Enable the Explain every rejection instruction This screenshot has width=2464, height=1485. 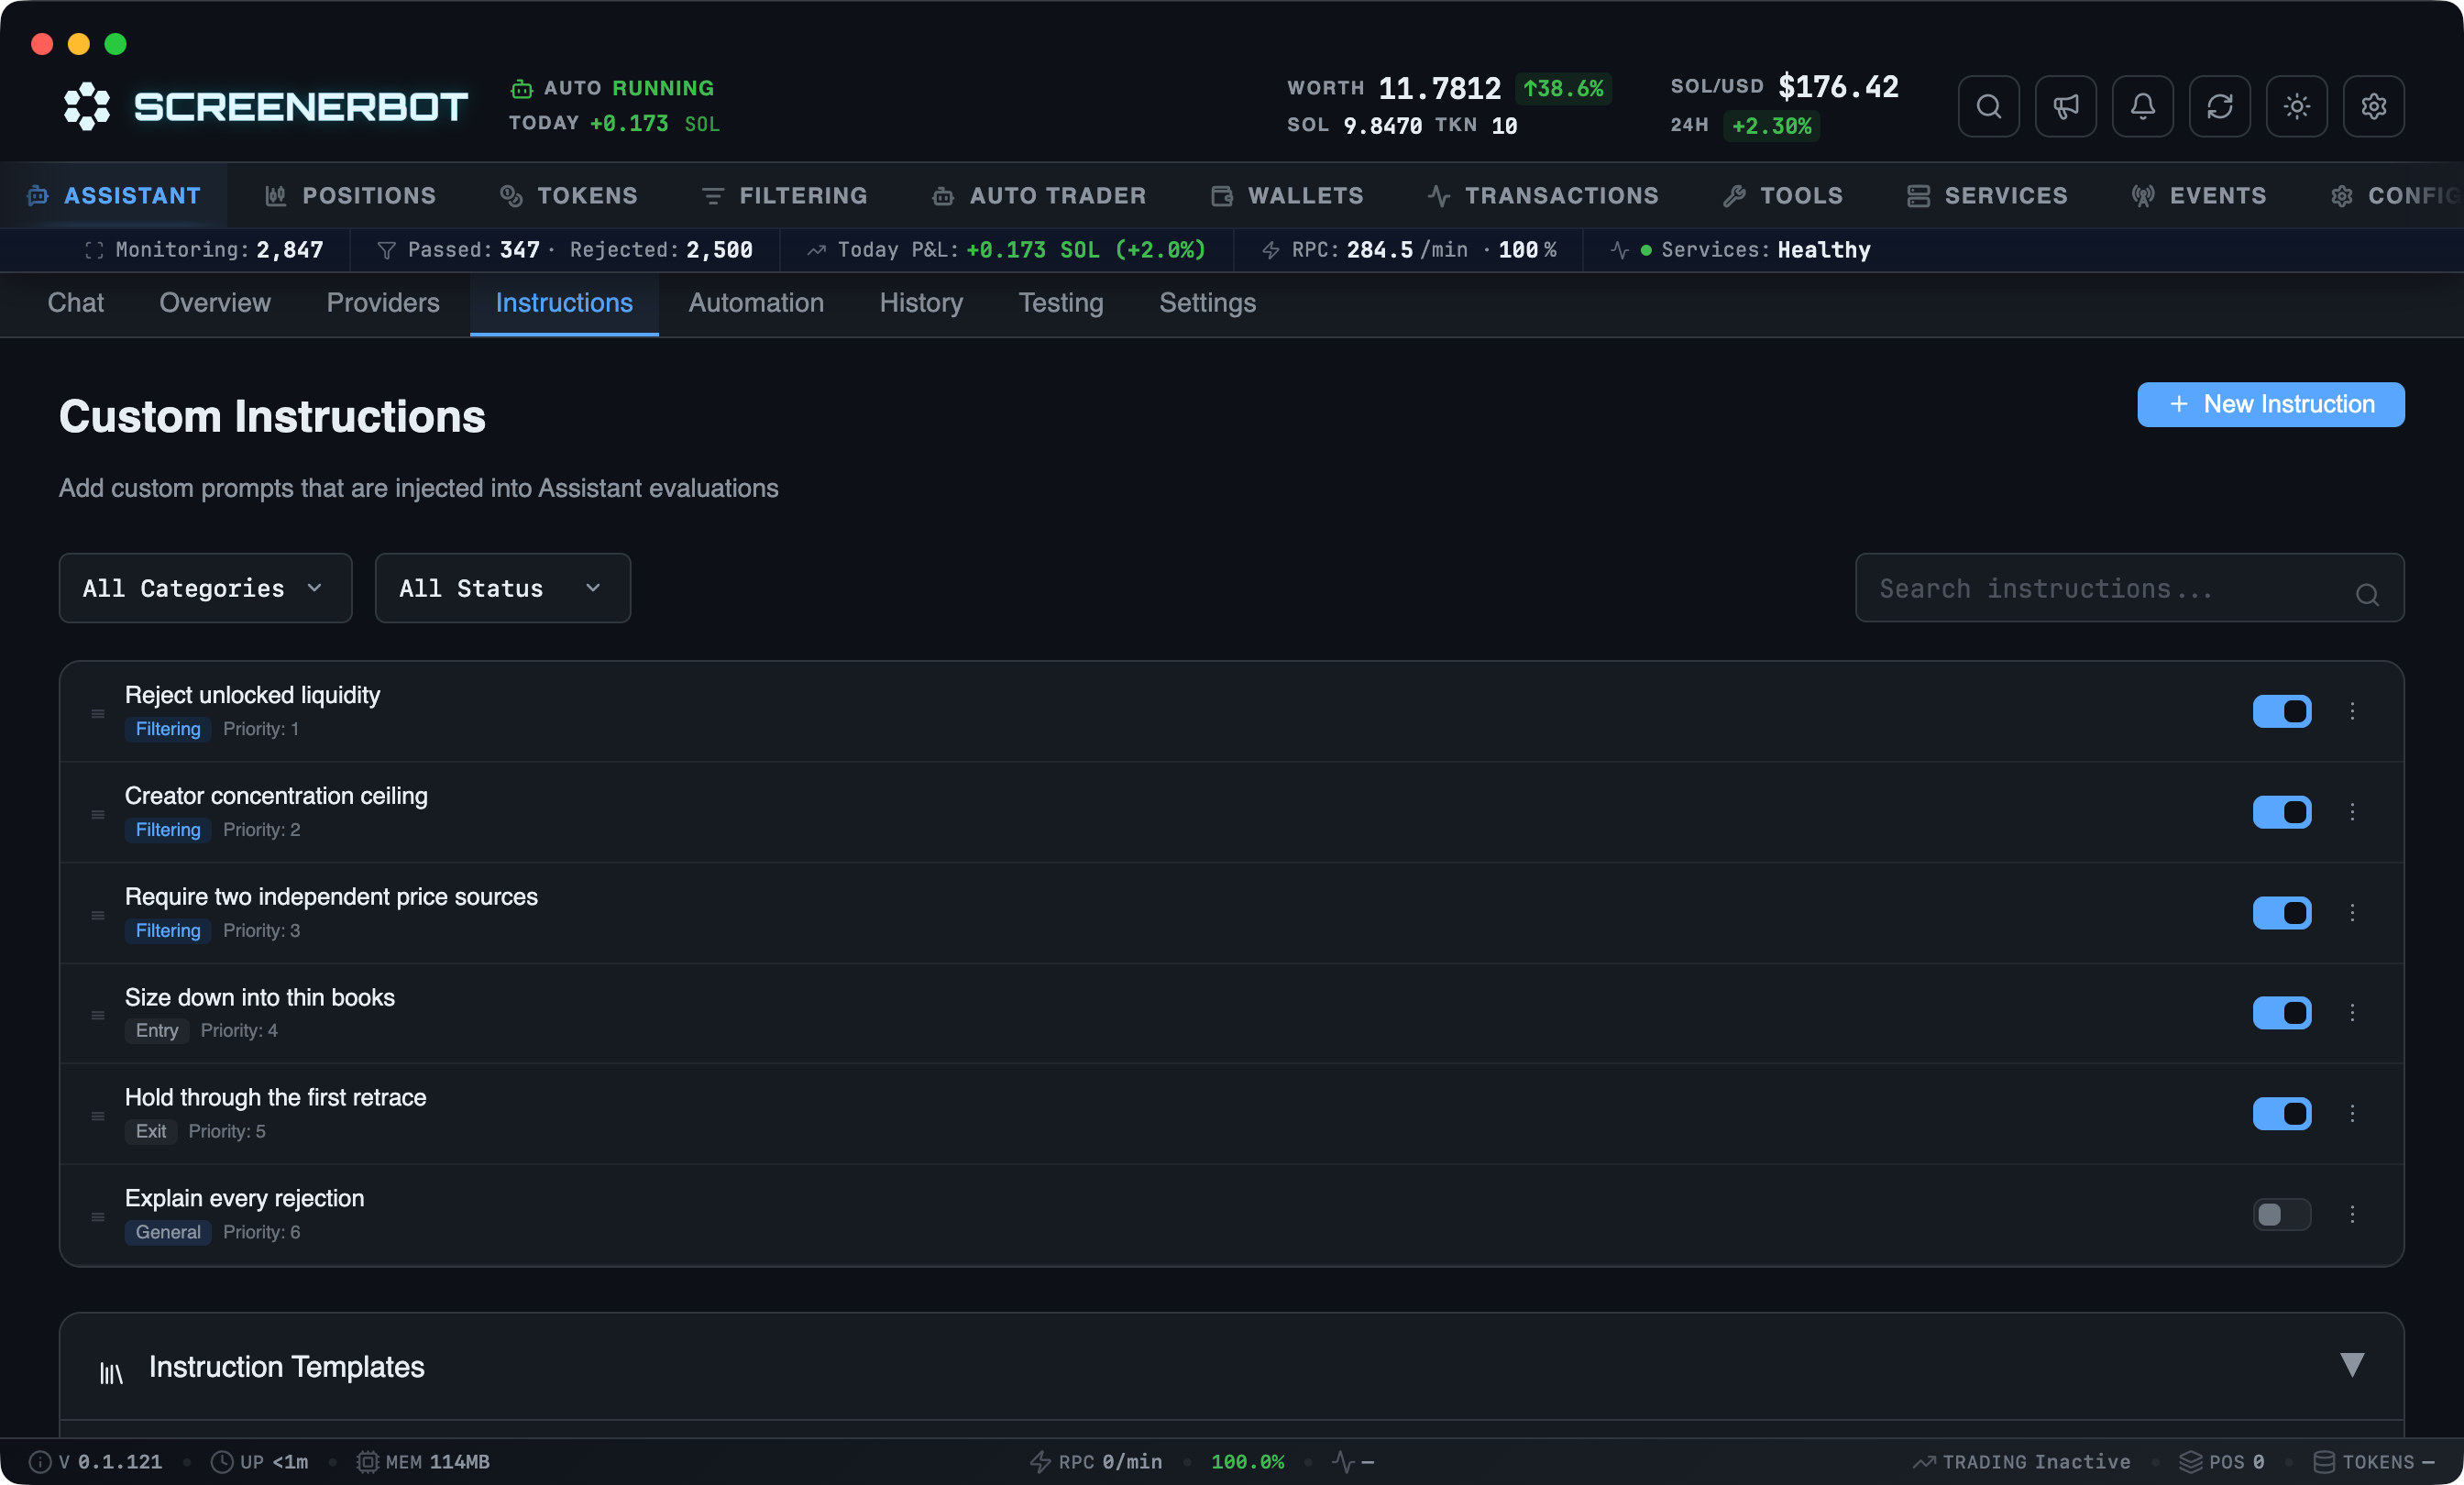[2282, 1214]
